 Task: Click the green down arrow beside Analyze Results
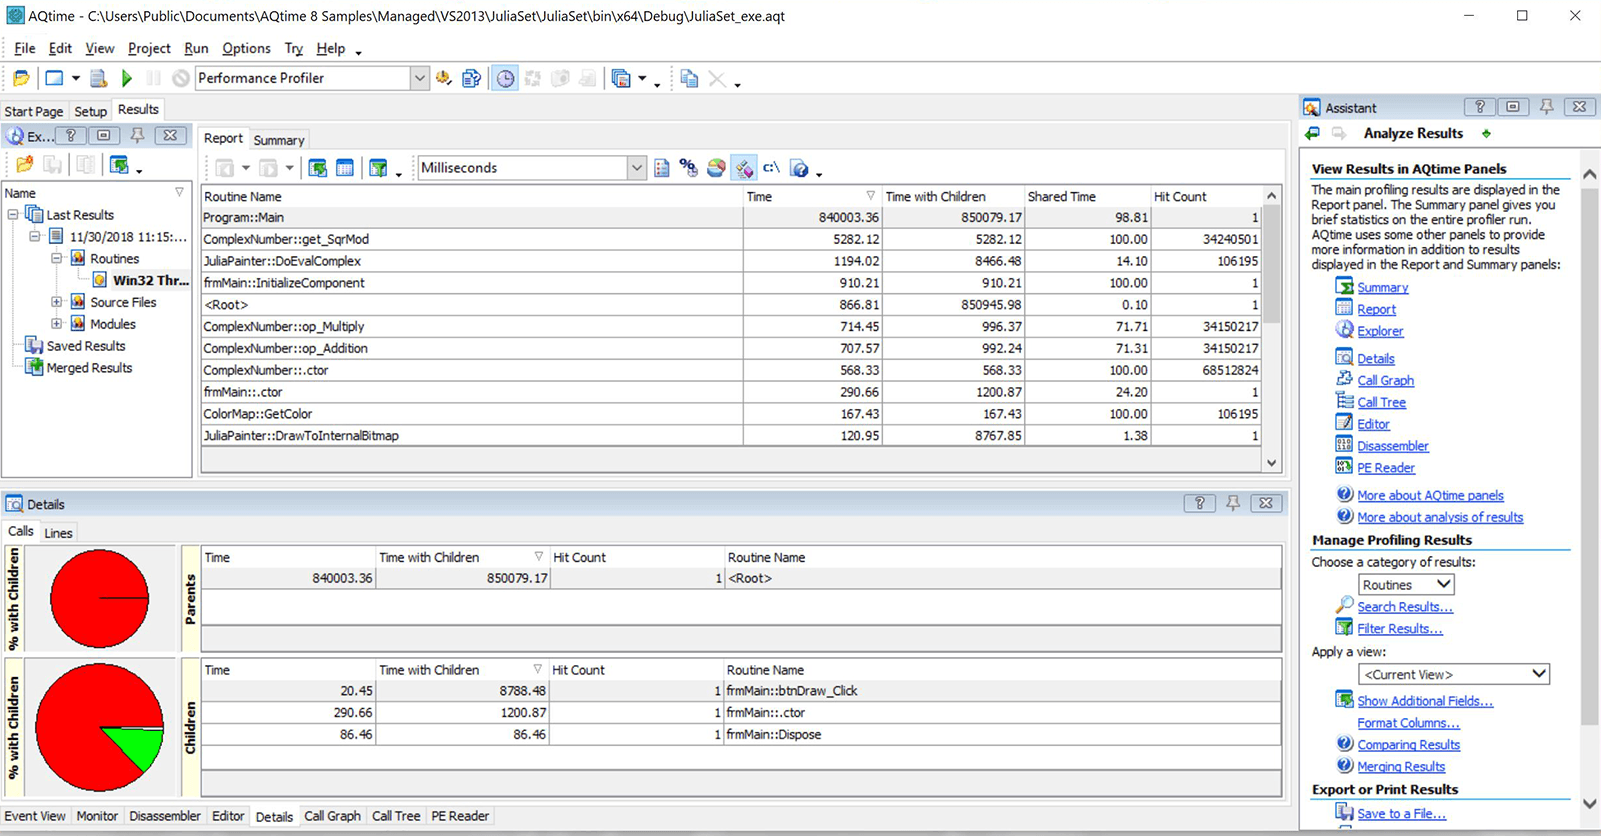[x=1487, y=133]
